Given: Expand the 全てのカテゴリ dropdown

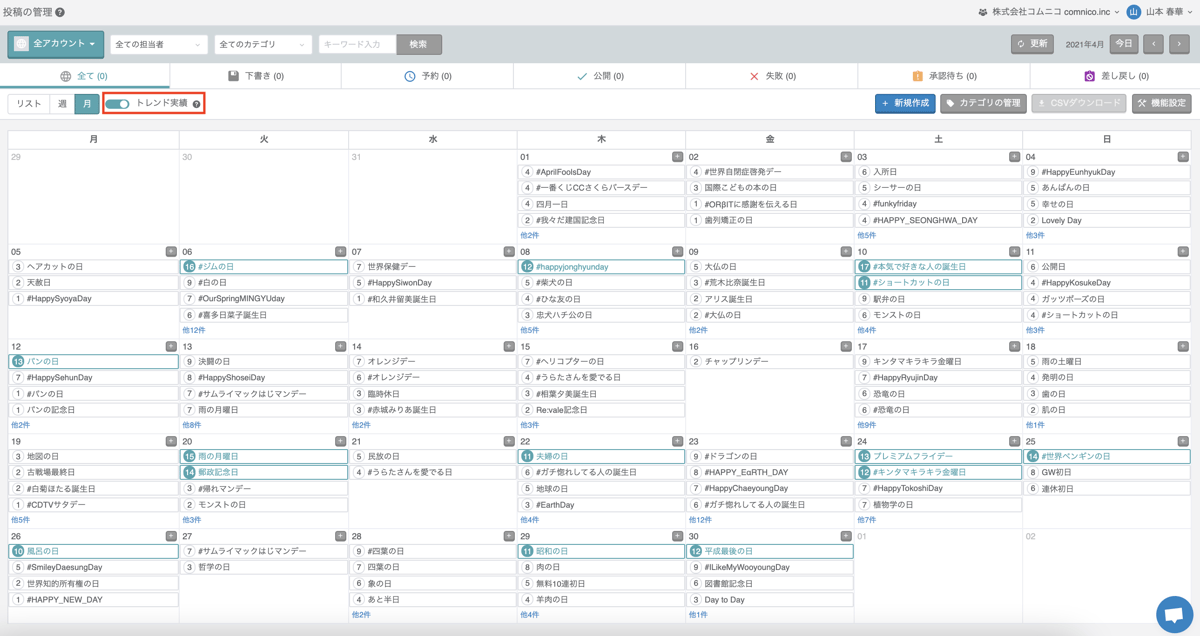Looking at the screenshot, I should coord(263,45).
